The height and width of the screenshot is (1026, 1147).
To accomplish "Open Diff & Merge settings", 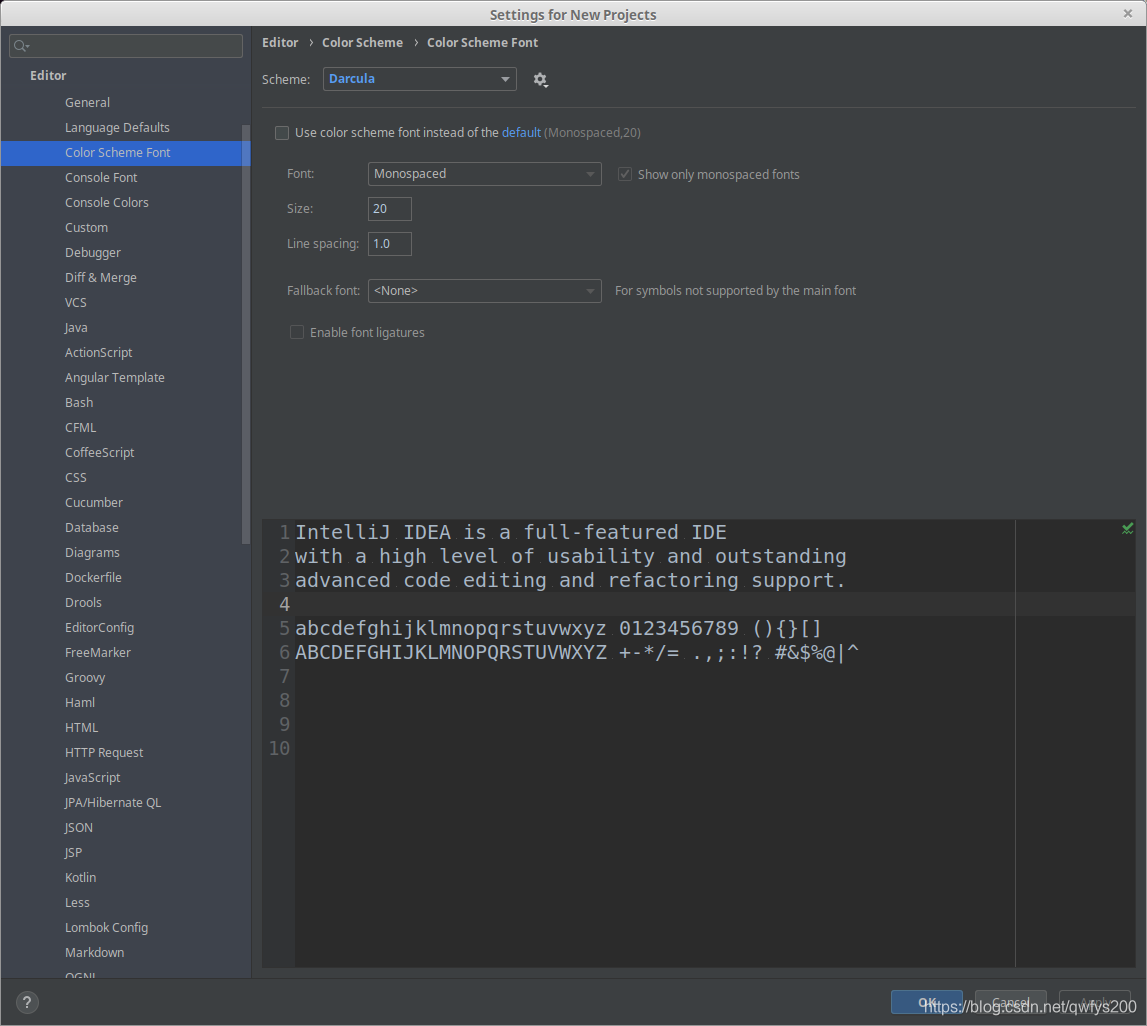I will pos(101,277).
